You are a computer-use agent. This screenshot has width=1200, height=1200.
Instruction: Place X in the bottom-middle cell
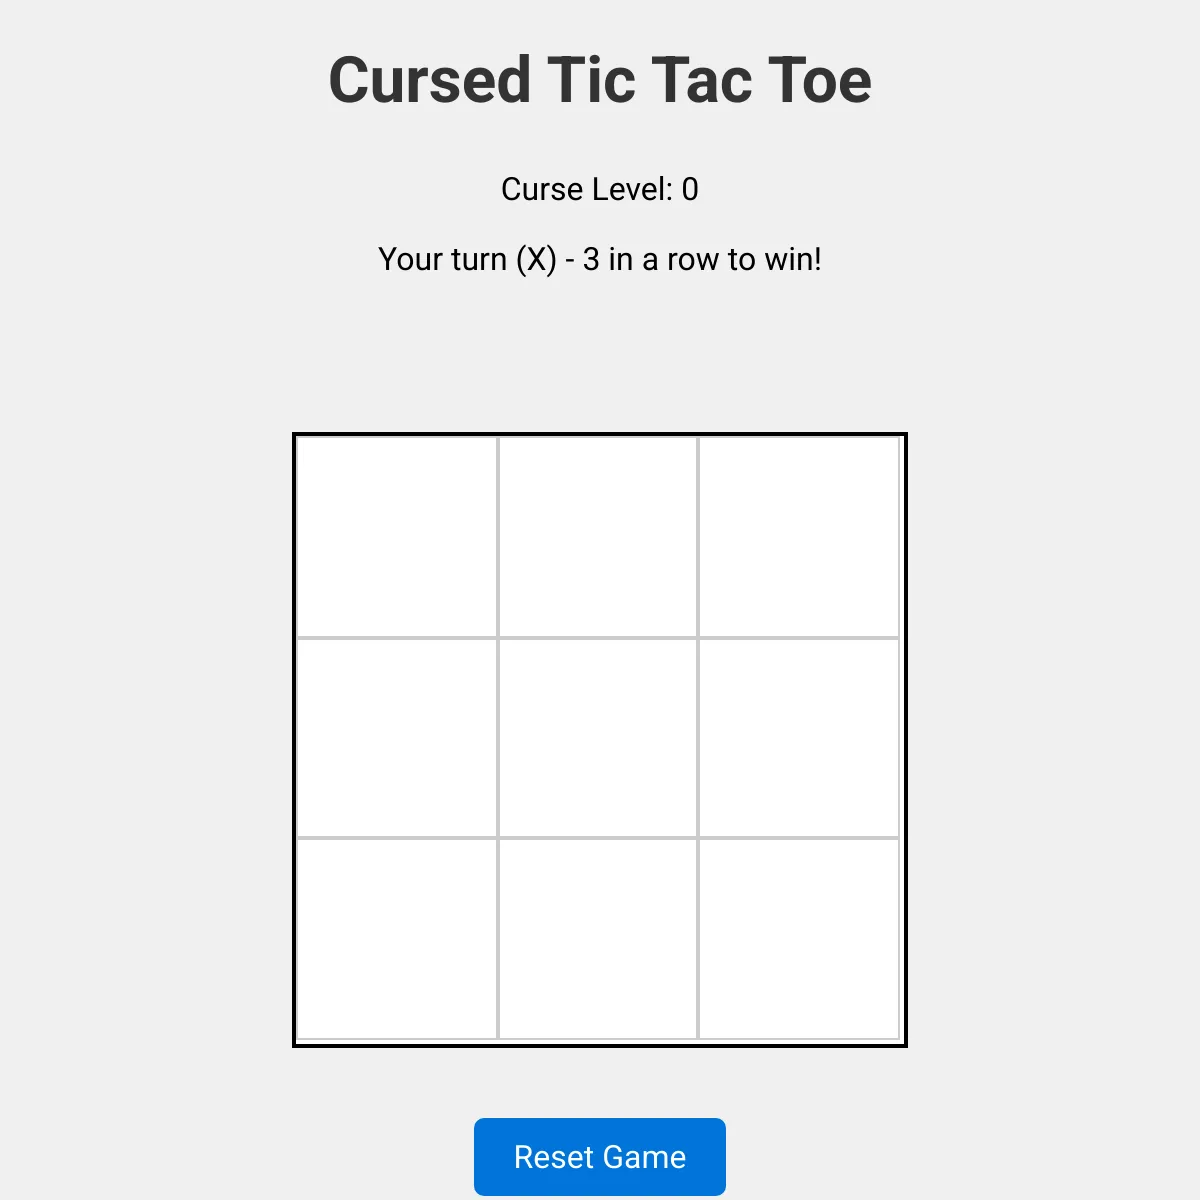tap(598, 939)
